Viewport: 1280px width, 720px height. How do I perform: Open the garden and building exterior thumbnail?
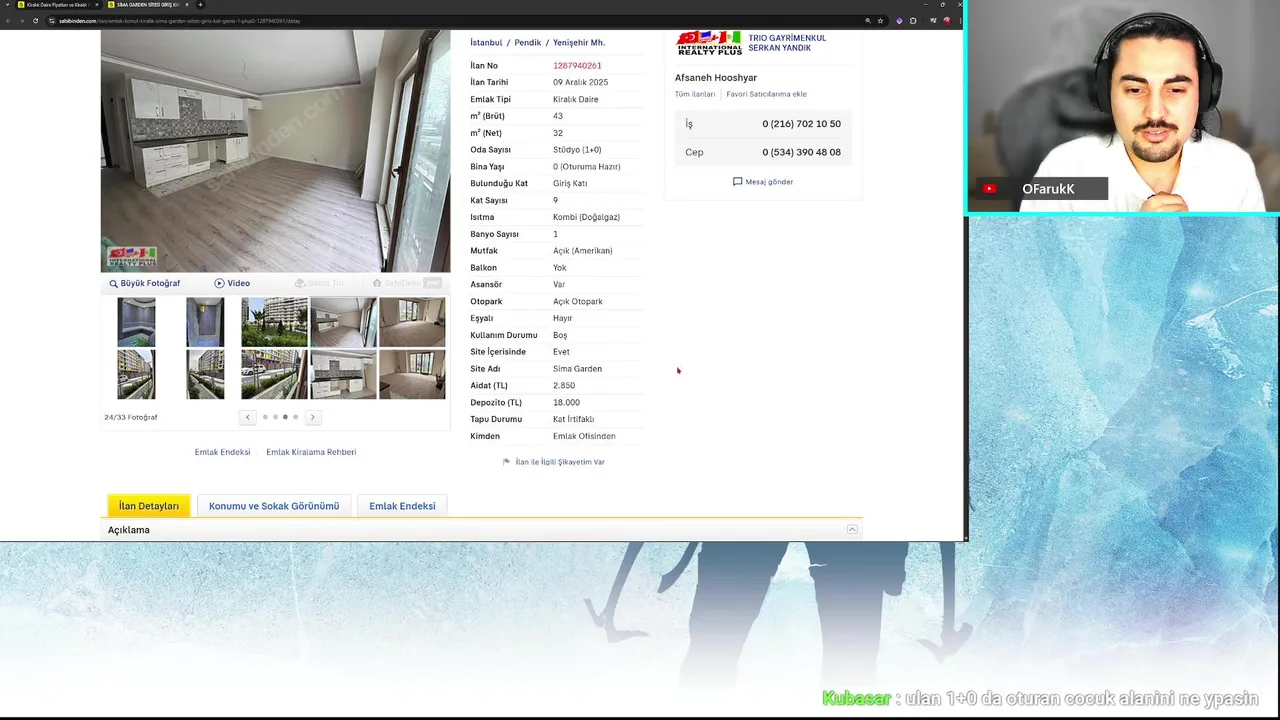(x=274, y=322)
